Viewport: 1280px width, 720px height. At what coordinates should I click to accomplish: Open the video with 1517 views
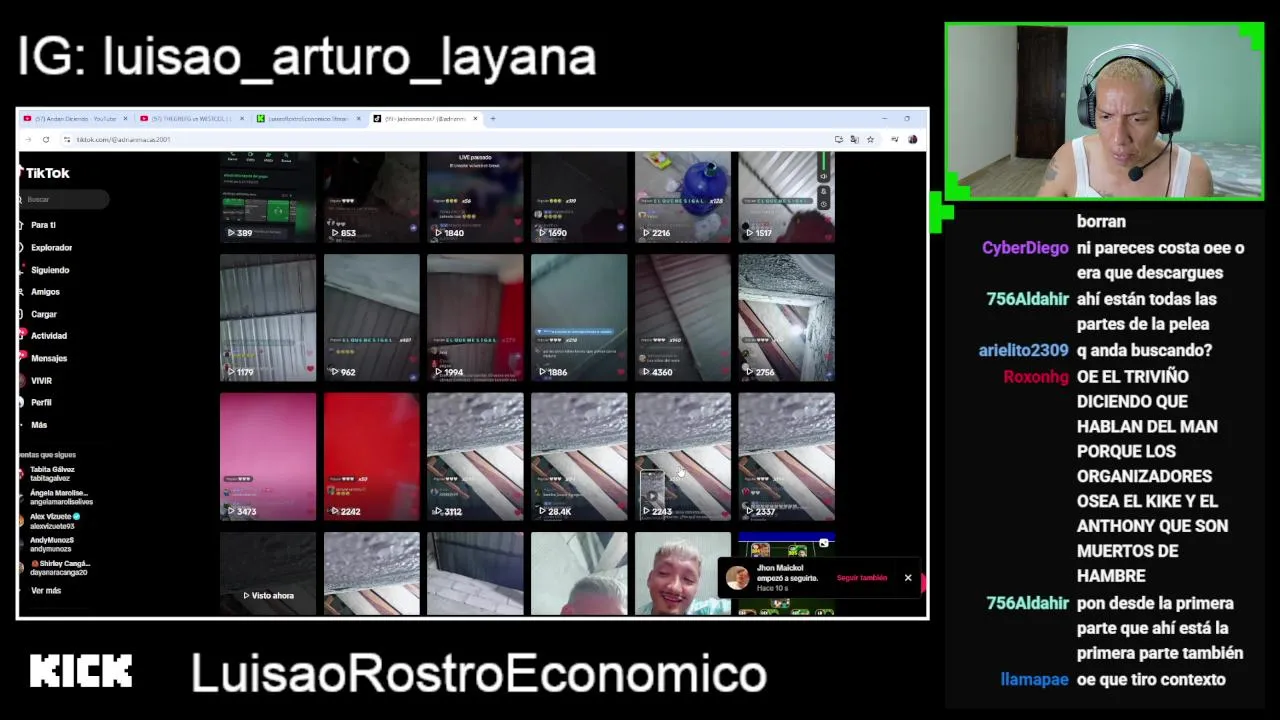(x=786, y=197)
